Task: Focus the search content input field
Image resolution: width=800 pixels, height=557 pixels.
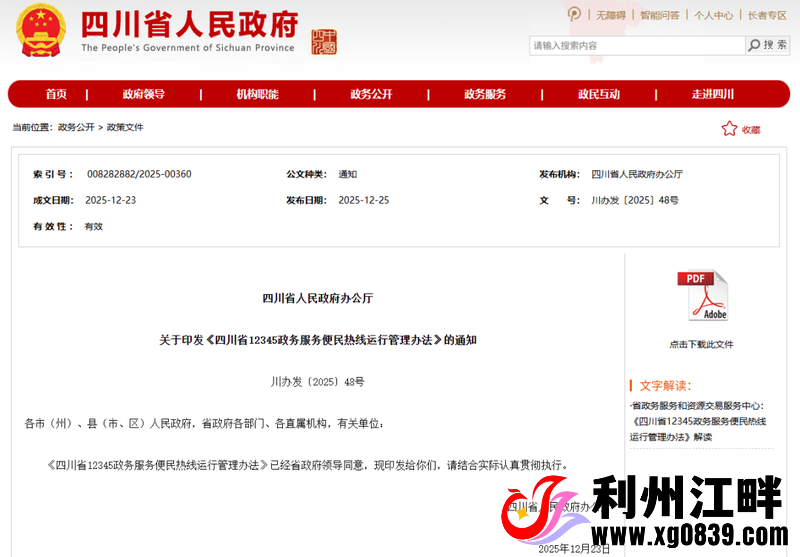Action: coord(637,45)
